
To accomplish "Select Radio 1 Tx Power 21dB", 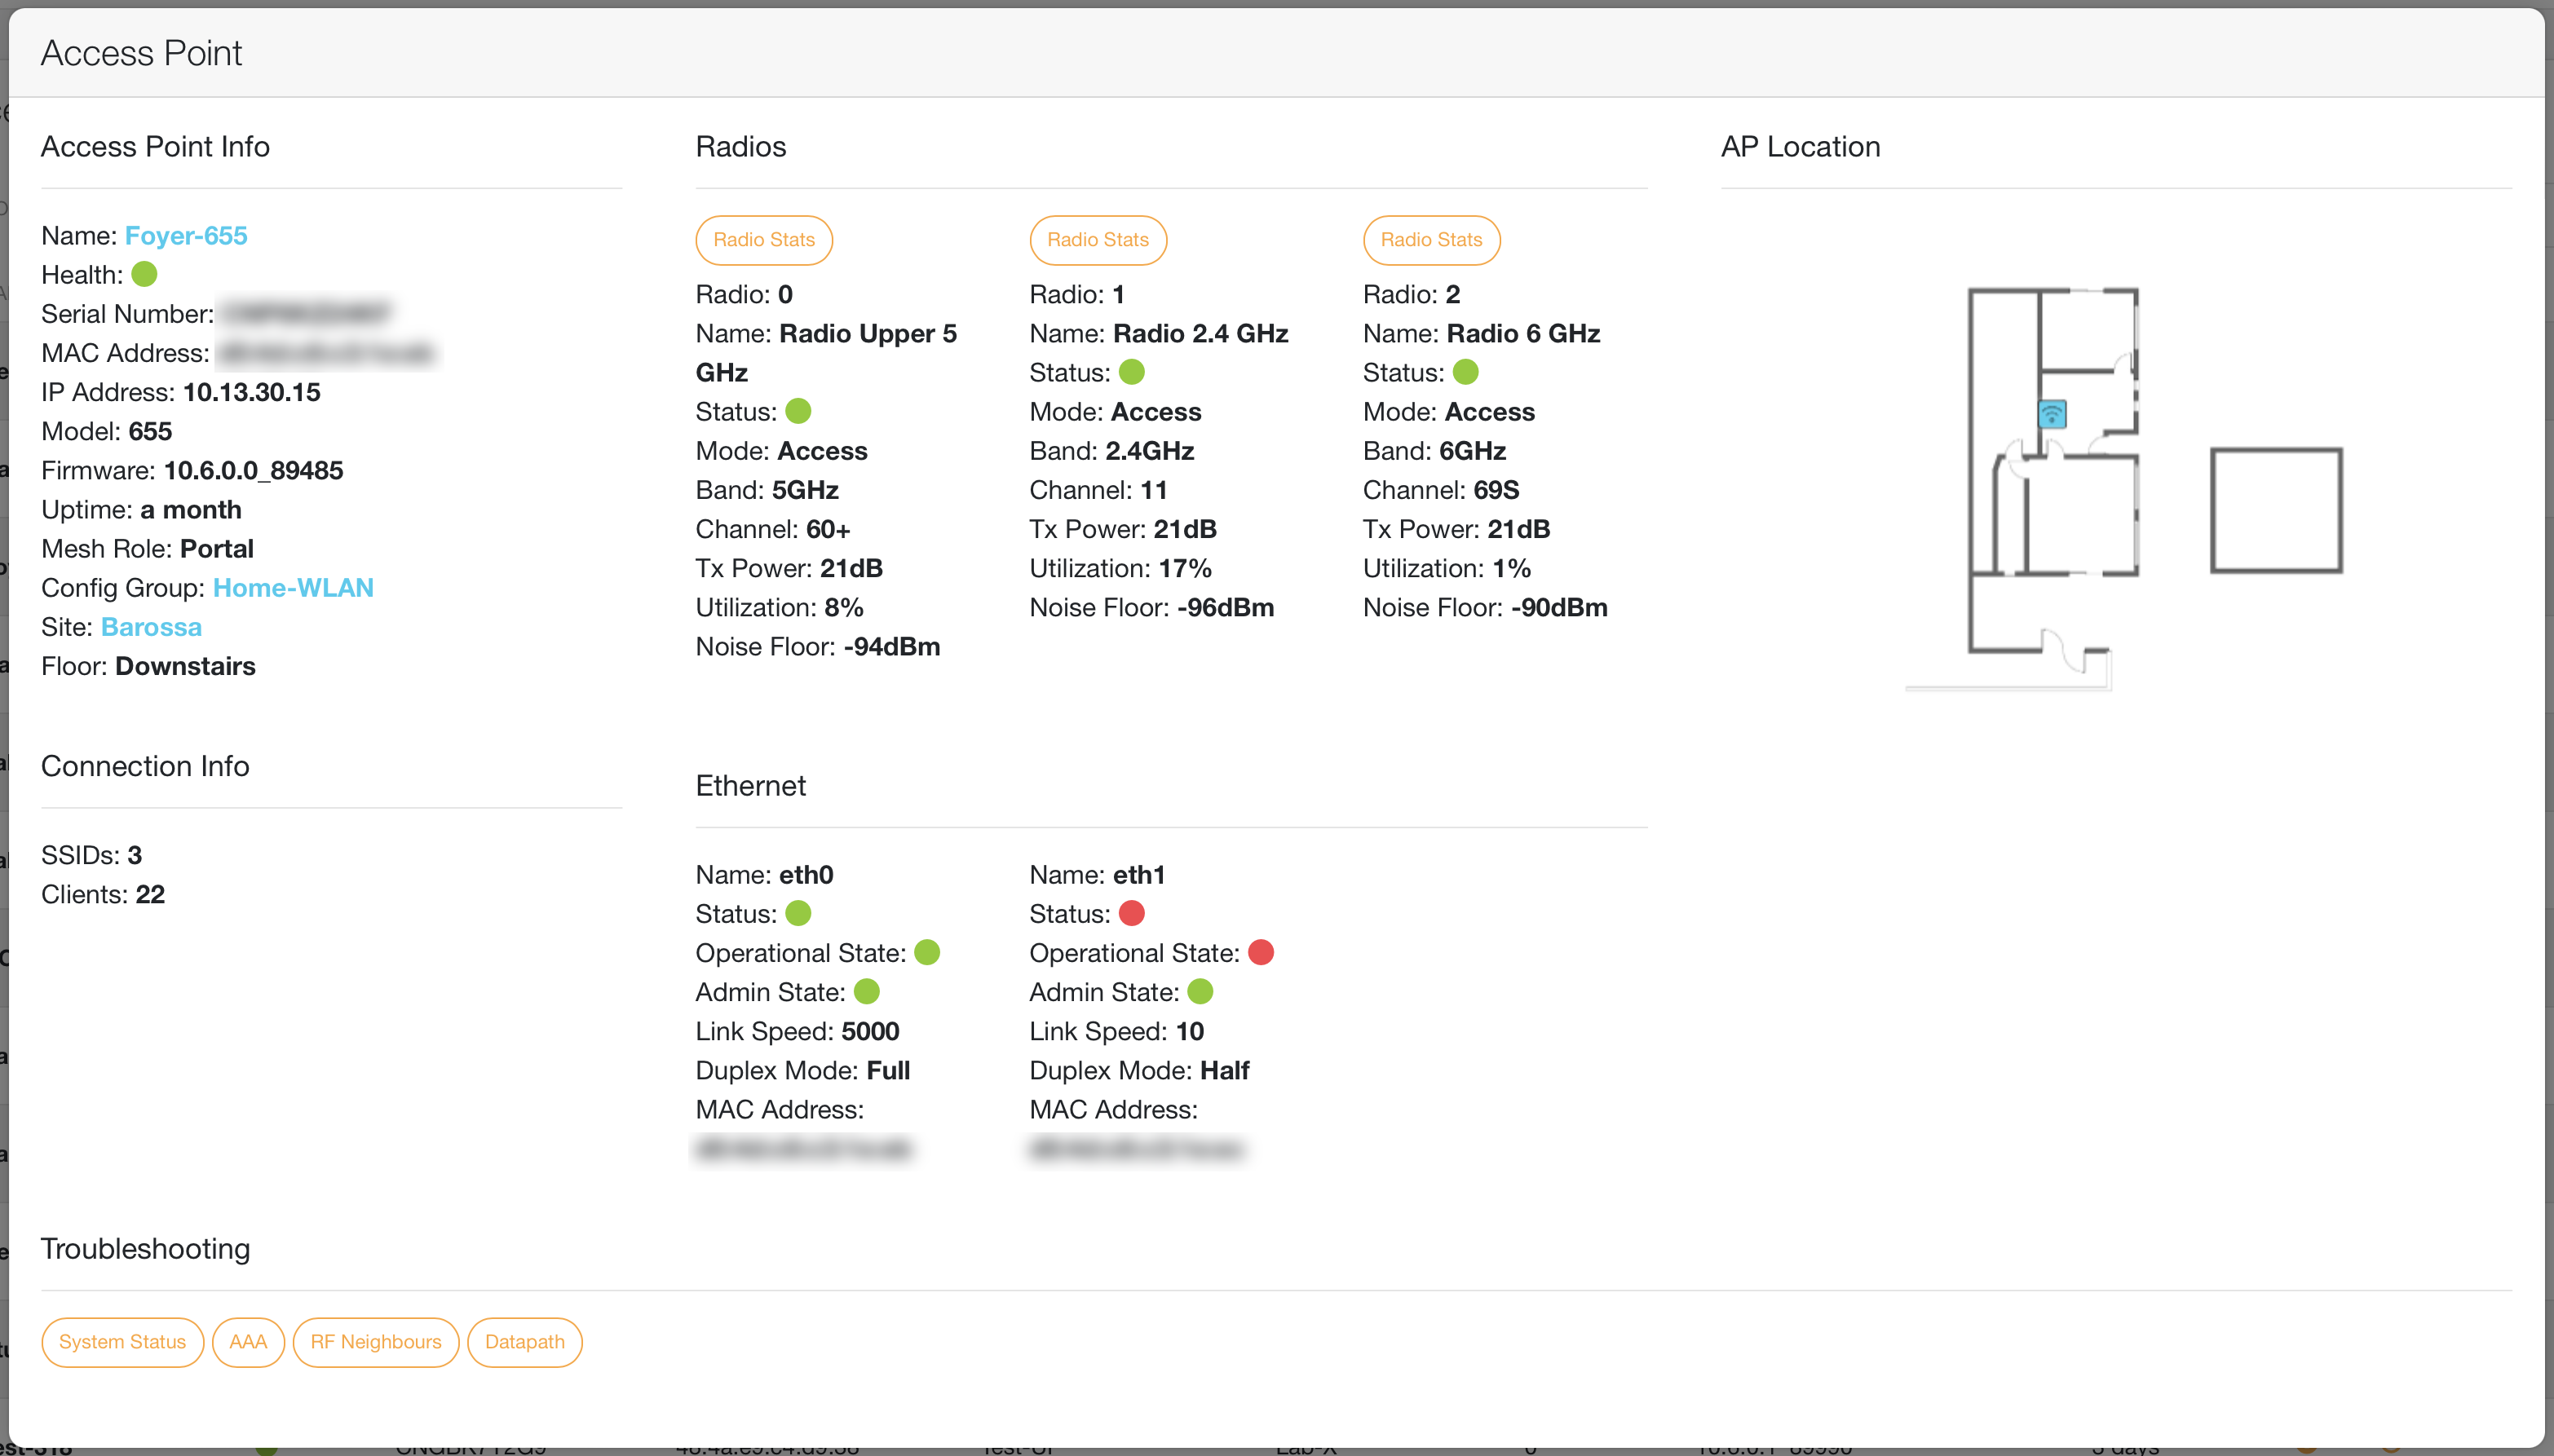I will (x=1185, y=529).
